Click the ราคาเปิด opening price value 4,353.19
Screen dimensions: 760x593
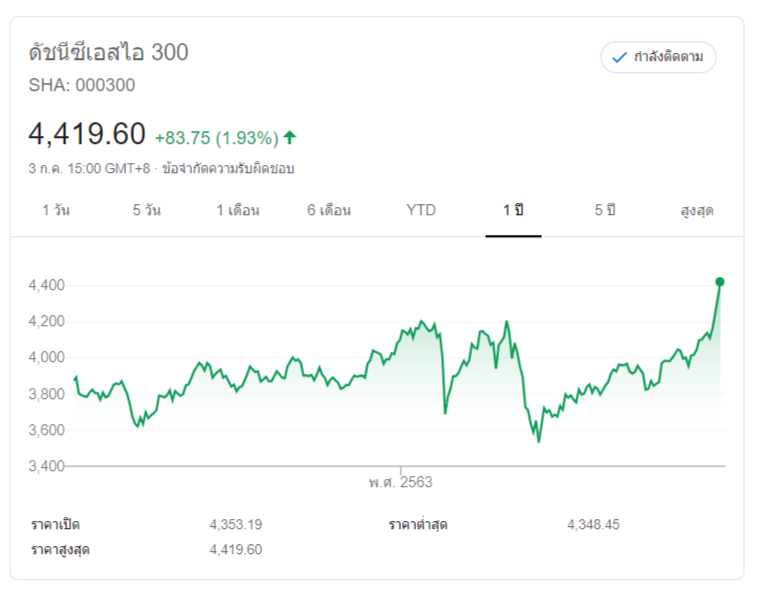coord(236,524)
